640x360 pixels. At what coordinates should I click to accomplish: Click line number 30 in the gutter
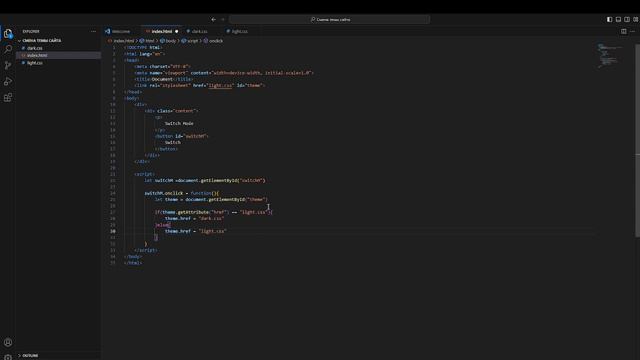coord(113,231)
